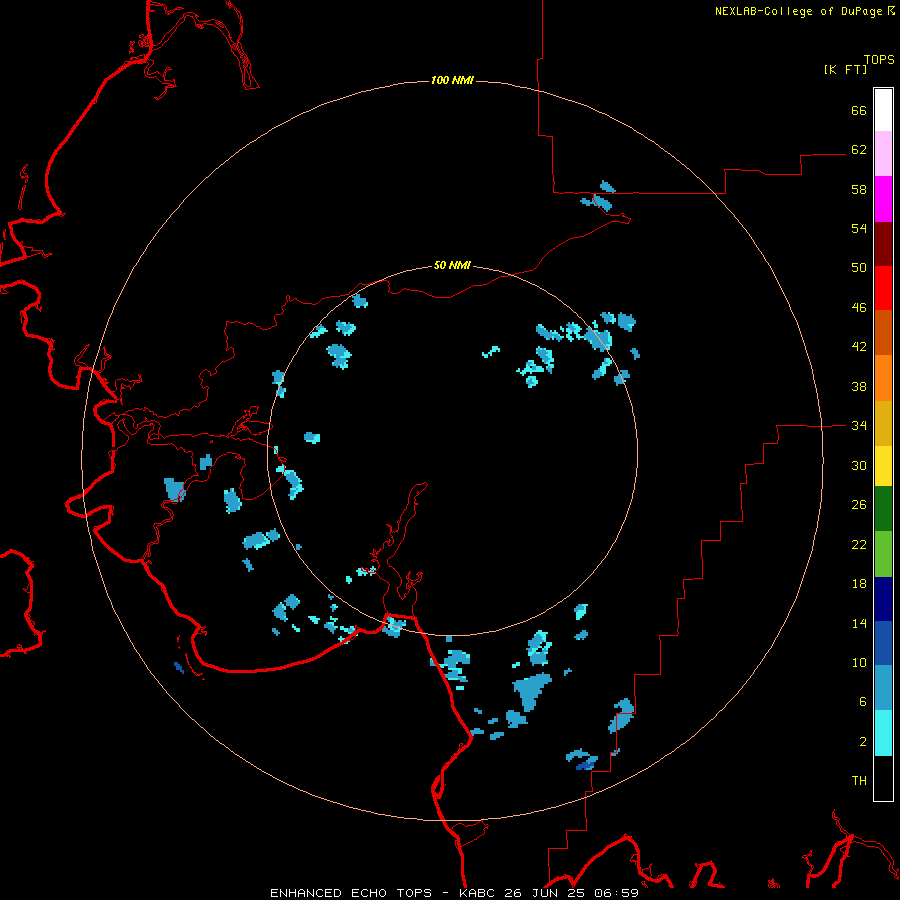Click the '6' legend value label
Image resolution: width=900 pixels, height=900 pixels.
pos(863,702)
